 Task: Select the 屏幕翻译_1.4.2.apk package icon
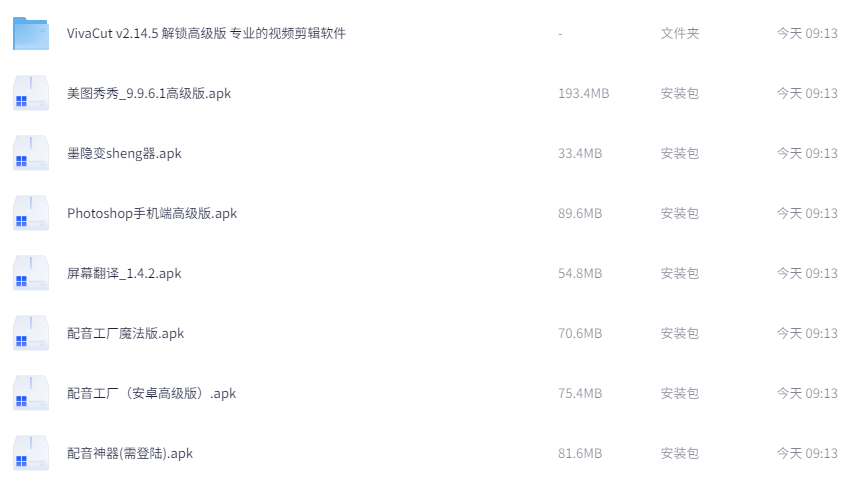[31, 274]
